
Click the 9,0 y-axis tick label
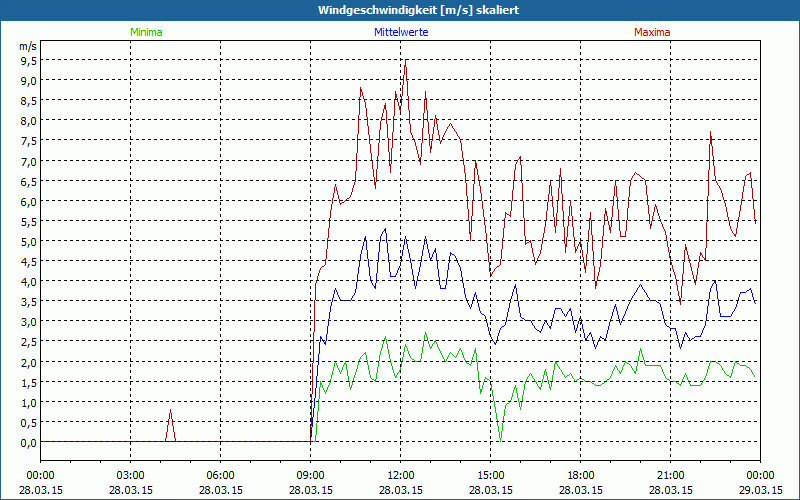[29, 80]
